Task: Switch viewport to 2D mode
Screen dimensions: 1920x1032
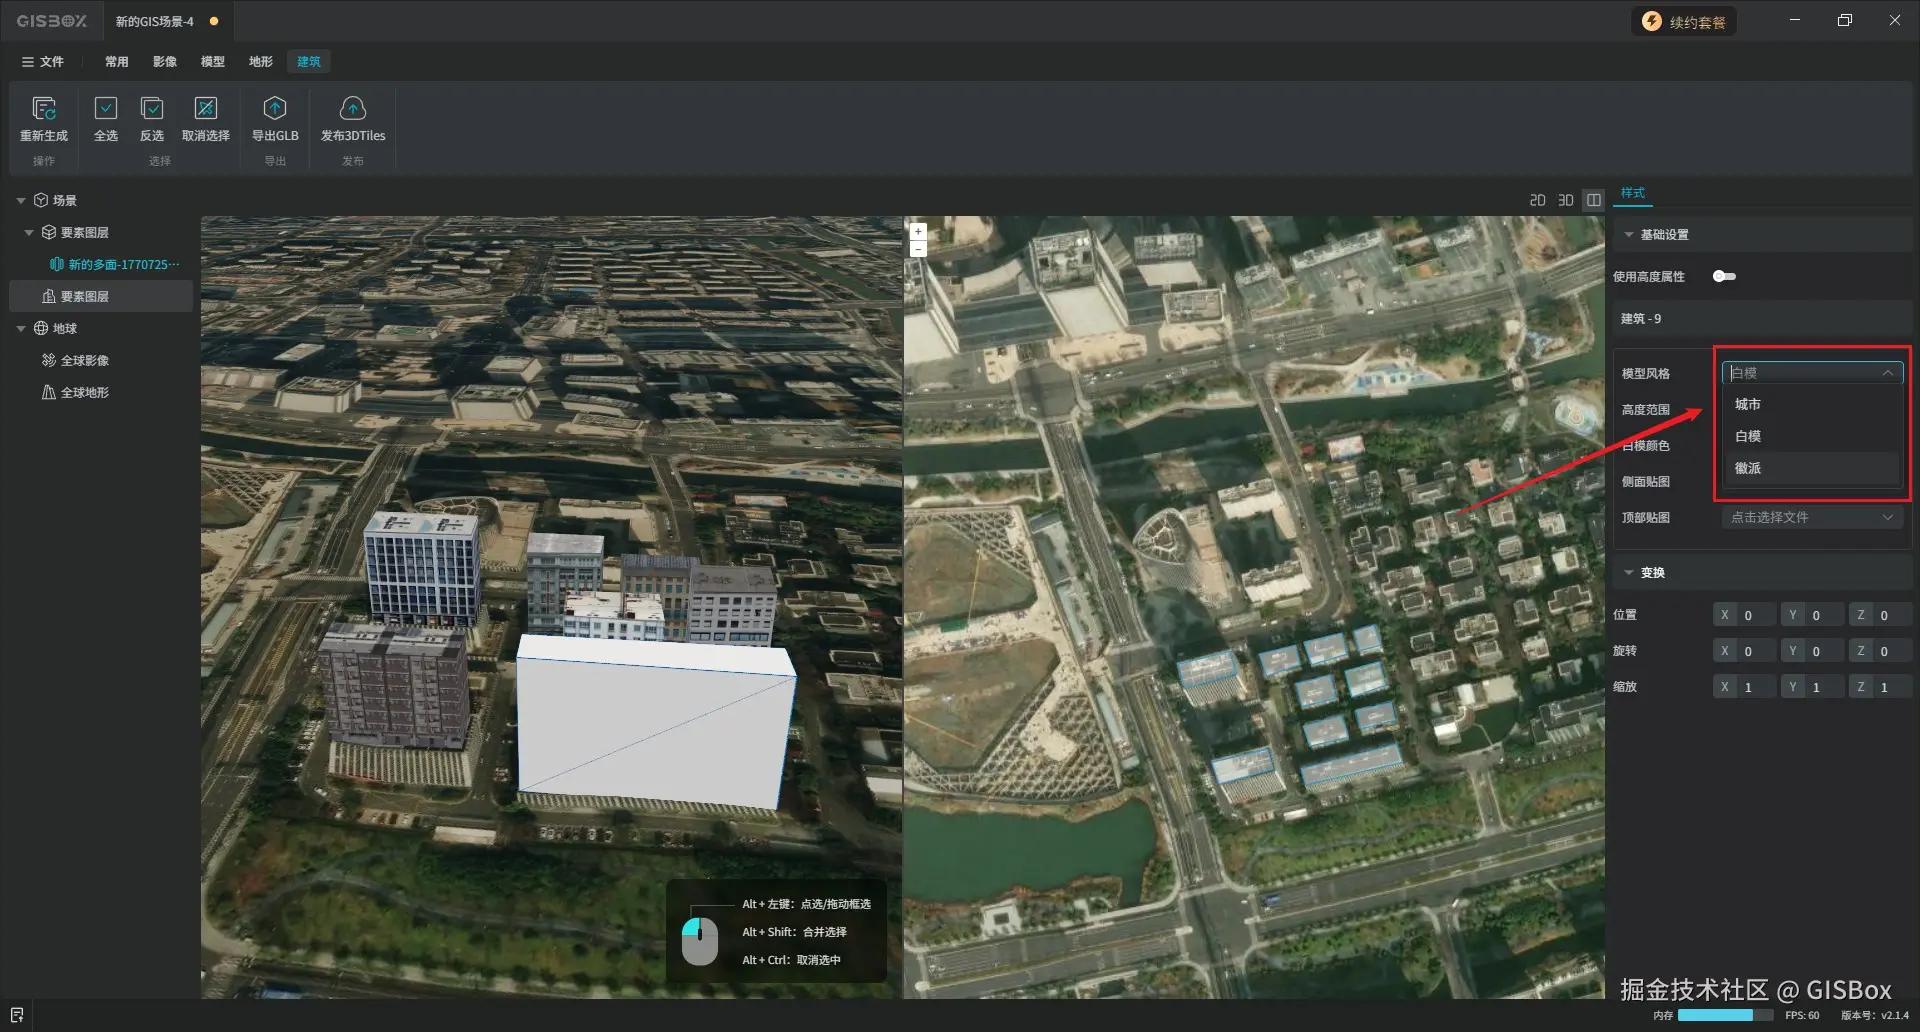Action: pos(1538,201)
